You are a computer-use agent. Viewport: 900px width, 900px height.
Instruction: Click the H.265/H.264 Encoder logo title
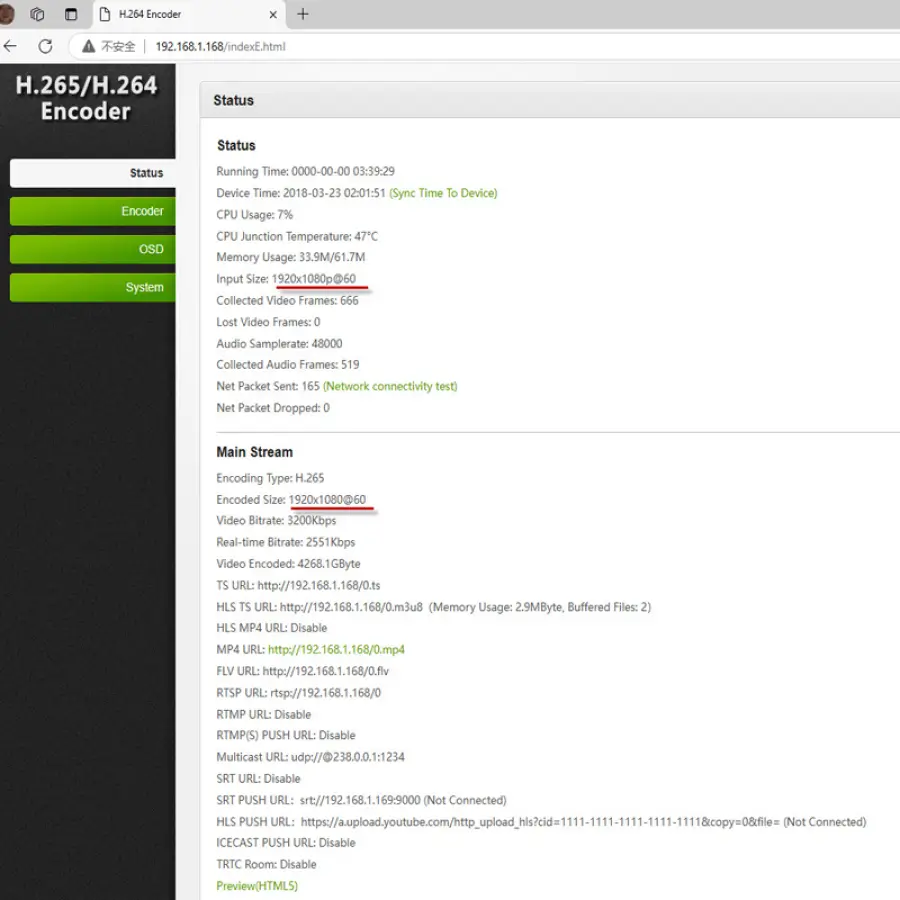87,98
